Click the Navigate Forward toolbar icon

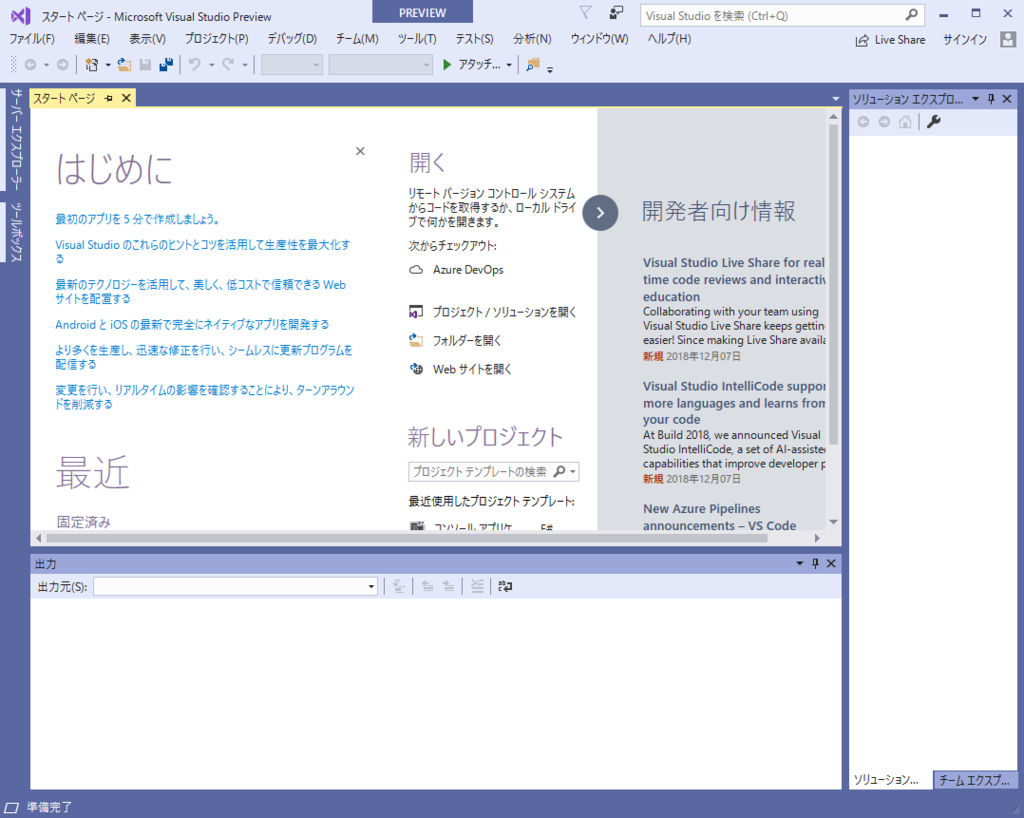pos(63,65)
